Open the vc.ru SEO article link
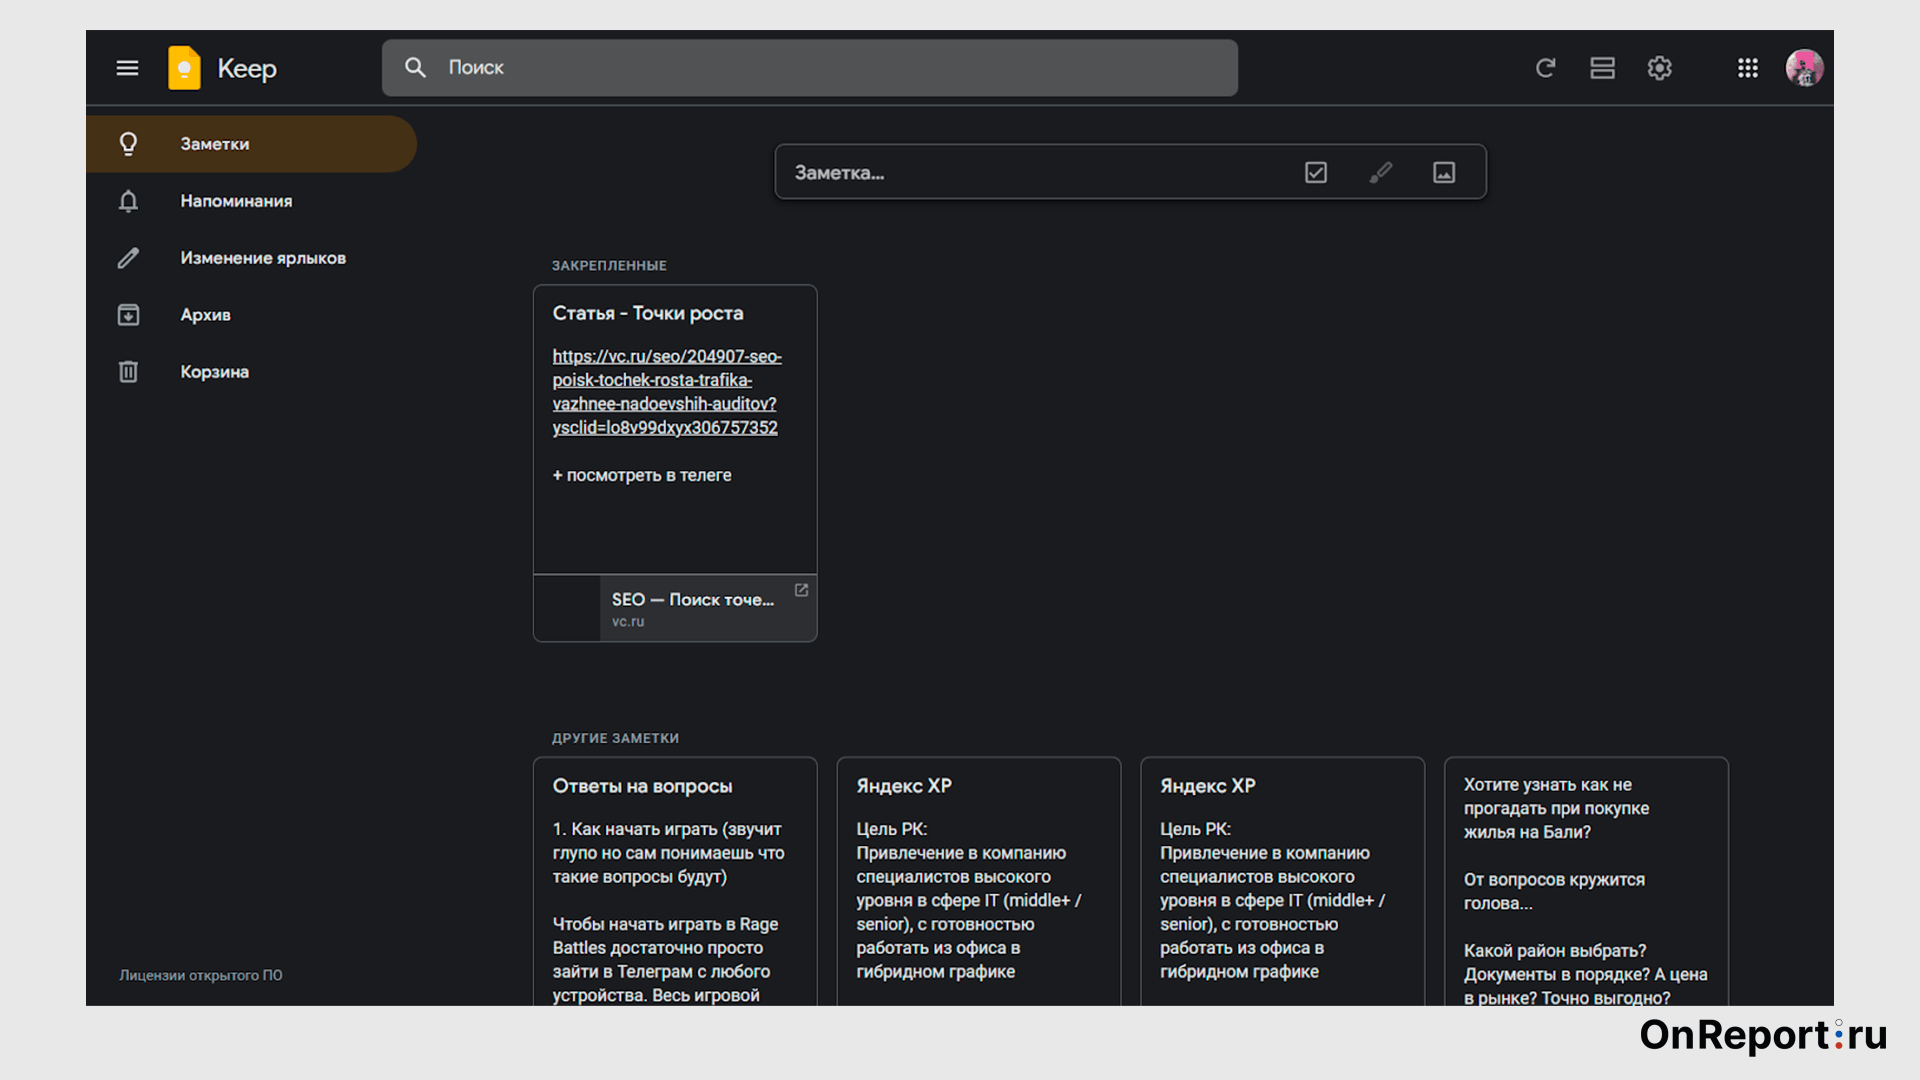Image resolution: width=1920 pixels, height=1080 pixels. pyautogui.click(x=666, y=392)
